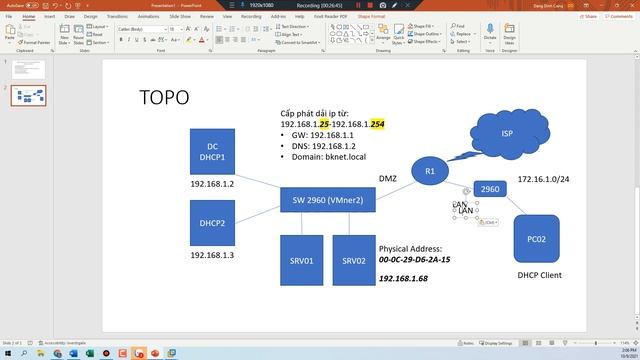Screen dimensions: 640x360
Task: Select slide 1 thumbnail
Action: (x=28, y=70)
